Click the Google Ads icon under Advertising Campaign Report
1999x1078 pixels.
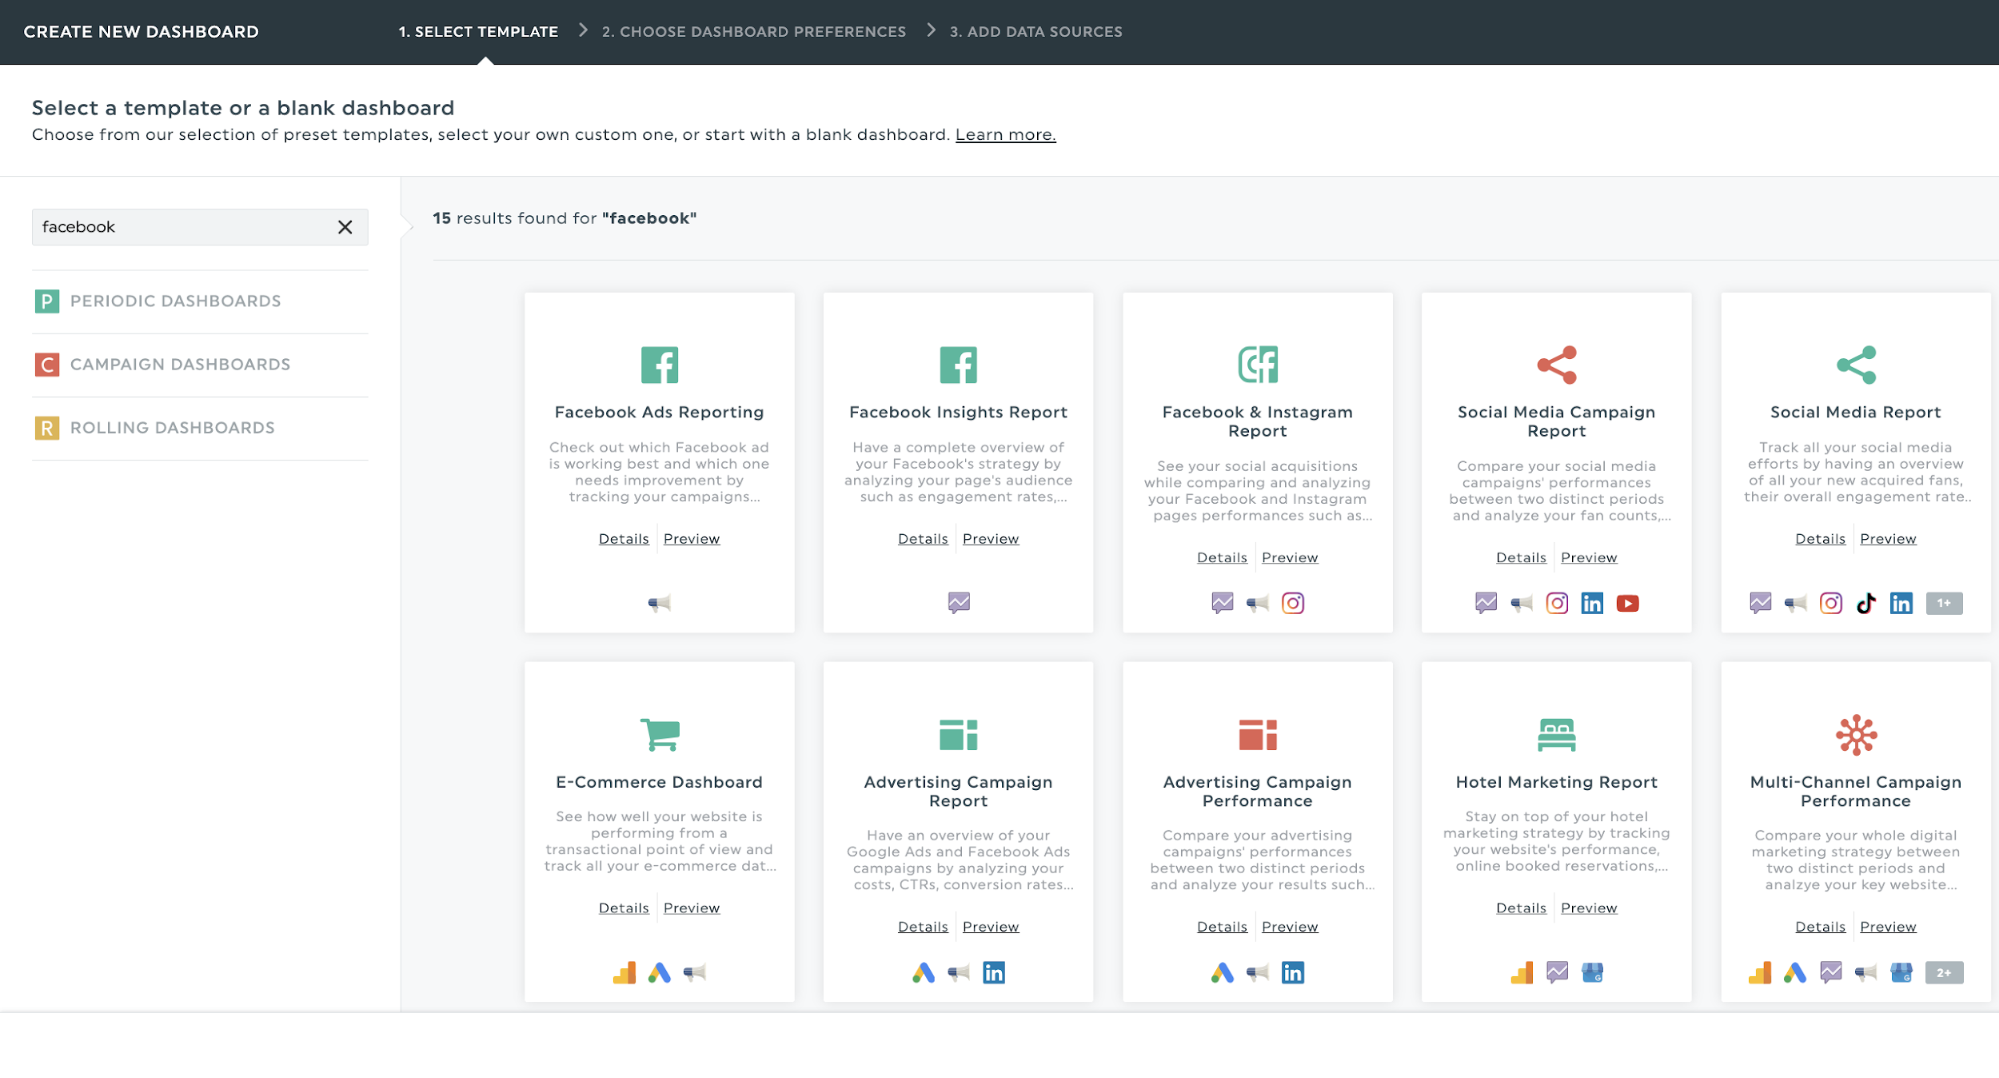coord(923,972)
